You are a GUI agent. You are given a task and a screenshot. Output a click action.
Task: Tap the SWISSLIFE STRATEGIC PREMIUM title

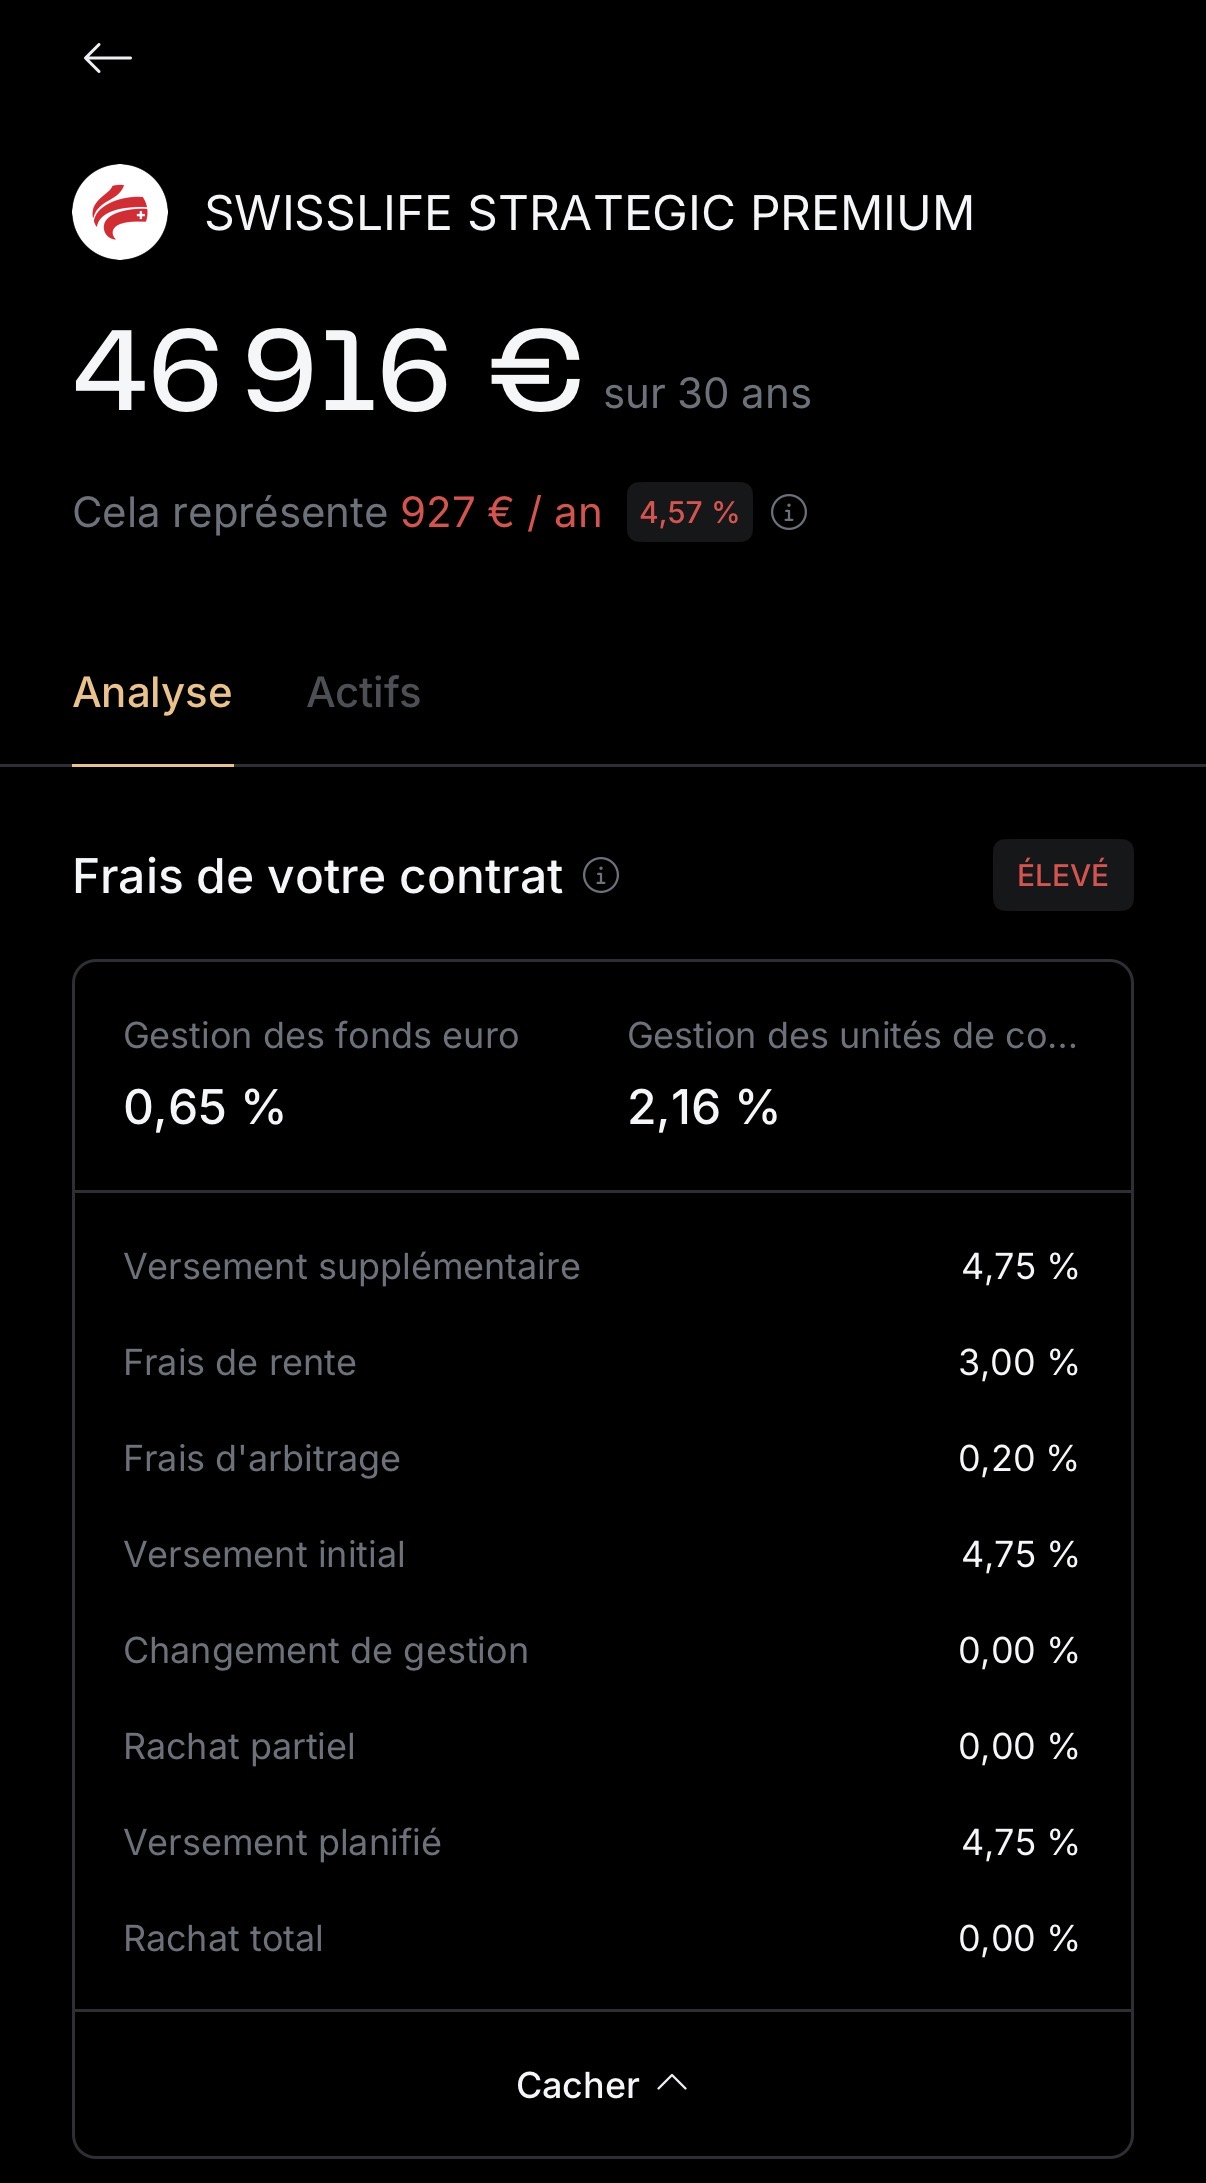point(589,213)
